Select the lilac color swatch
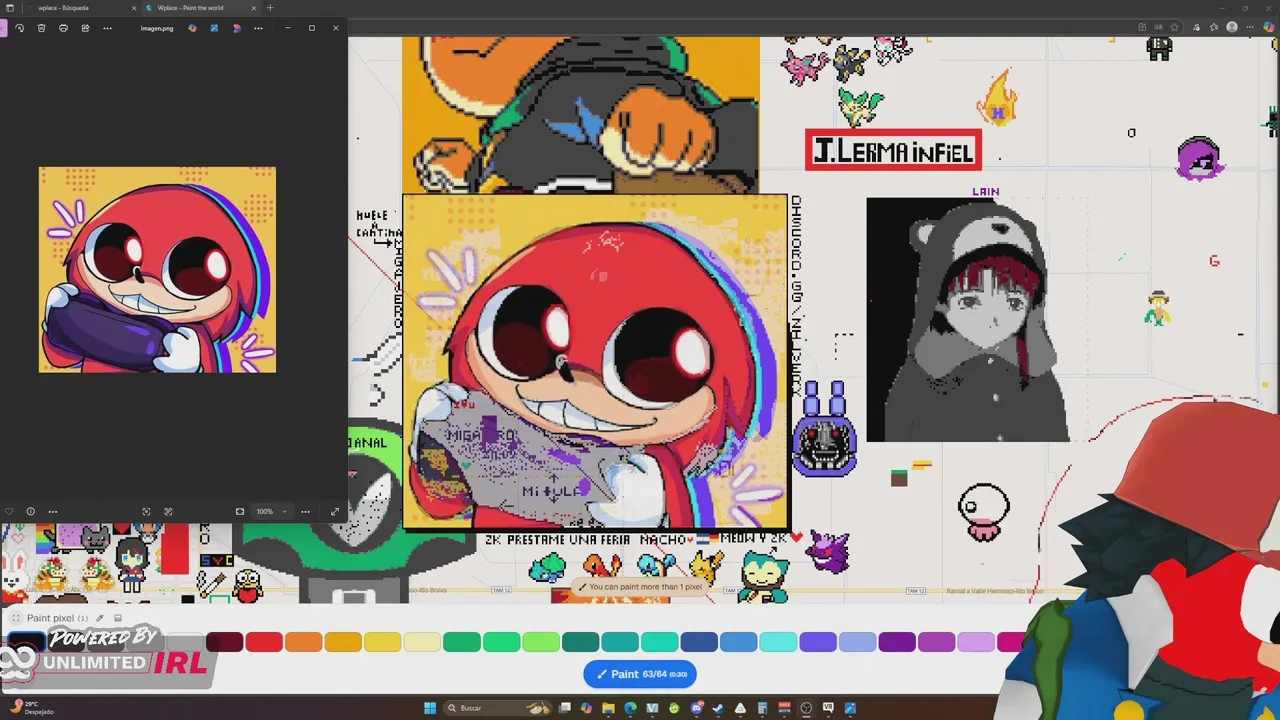The height and width of the screenshot is (720, 1280). pos(976,642)
